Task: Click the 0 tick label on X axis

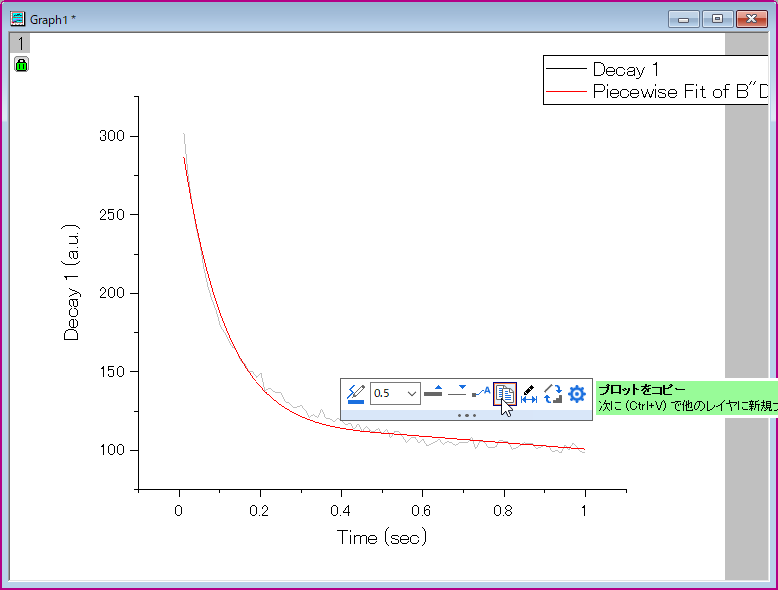Action: pyautogui.click(x=179, y=511)
